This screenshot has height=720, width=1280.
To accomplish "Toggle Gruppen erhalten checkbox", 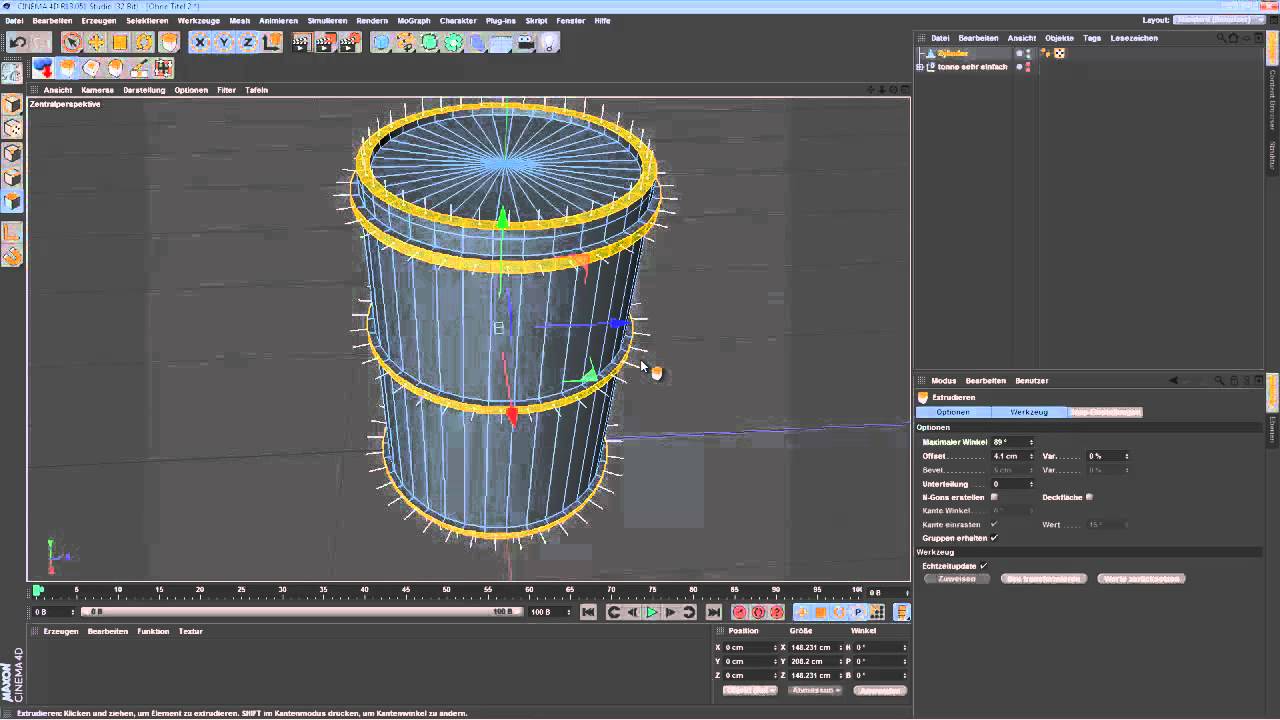I will coord(994,538).
